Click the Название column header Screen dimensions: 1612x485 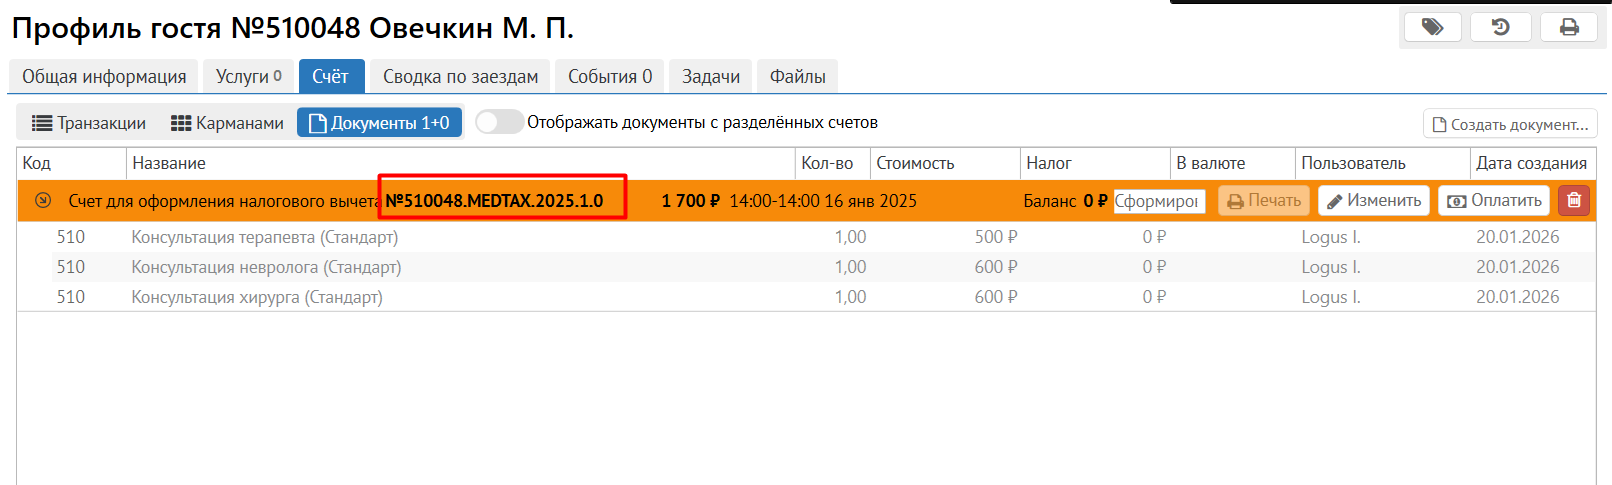(461, 163)
